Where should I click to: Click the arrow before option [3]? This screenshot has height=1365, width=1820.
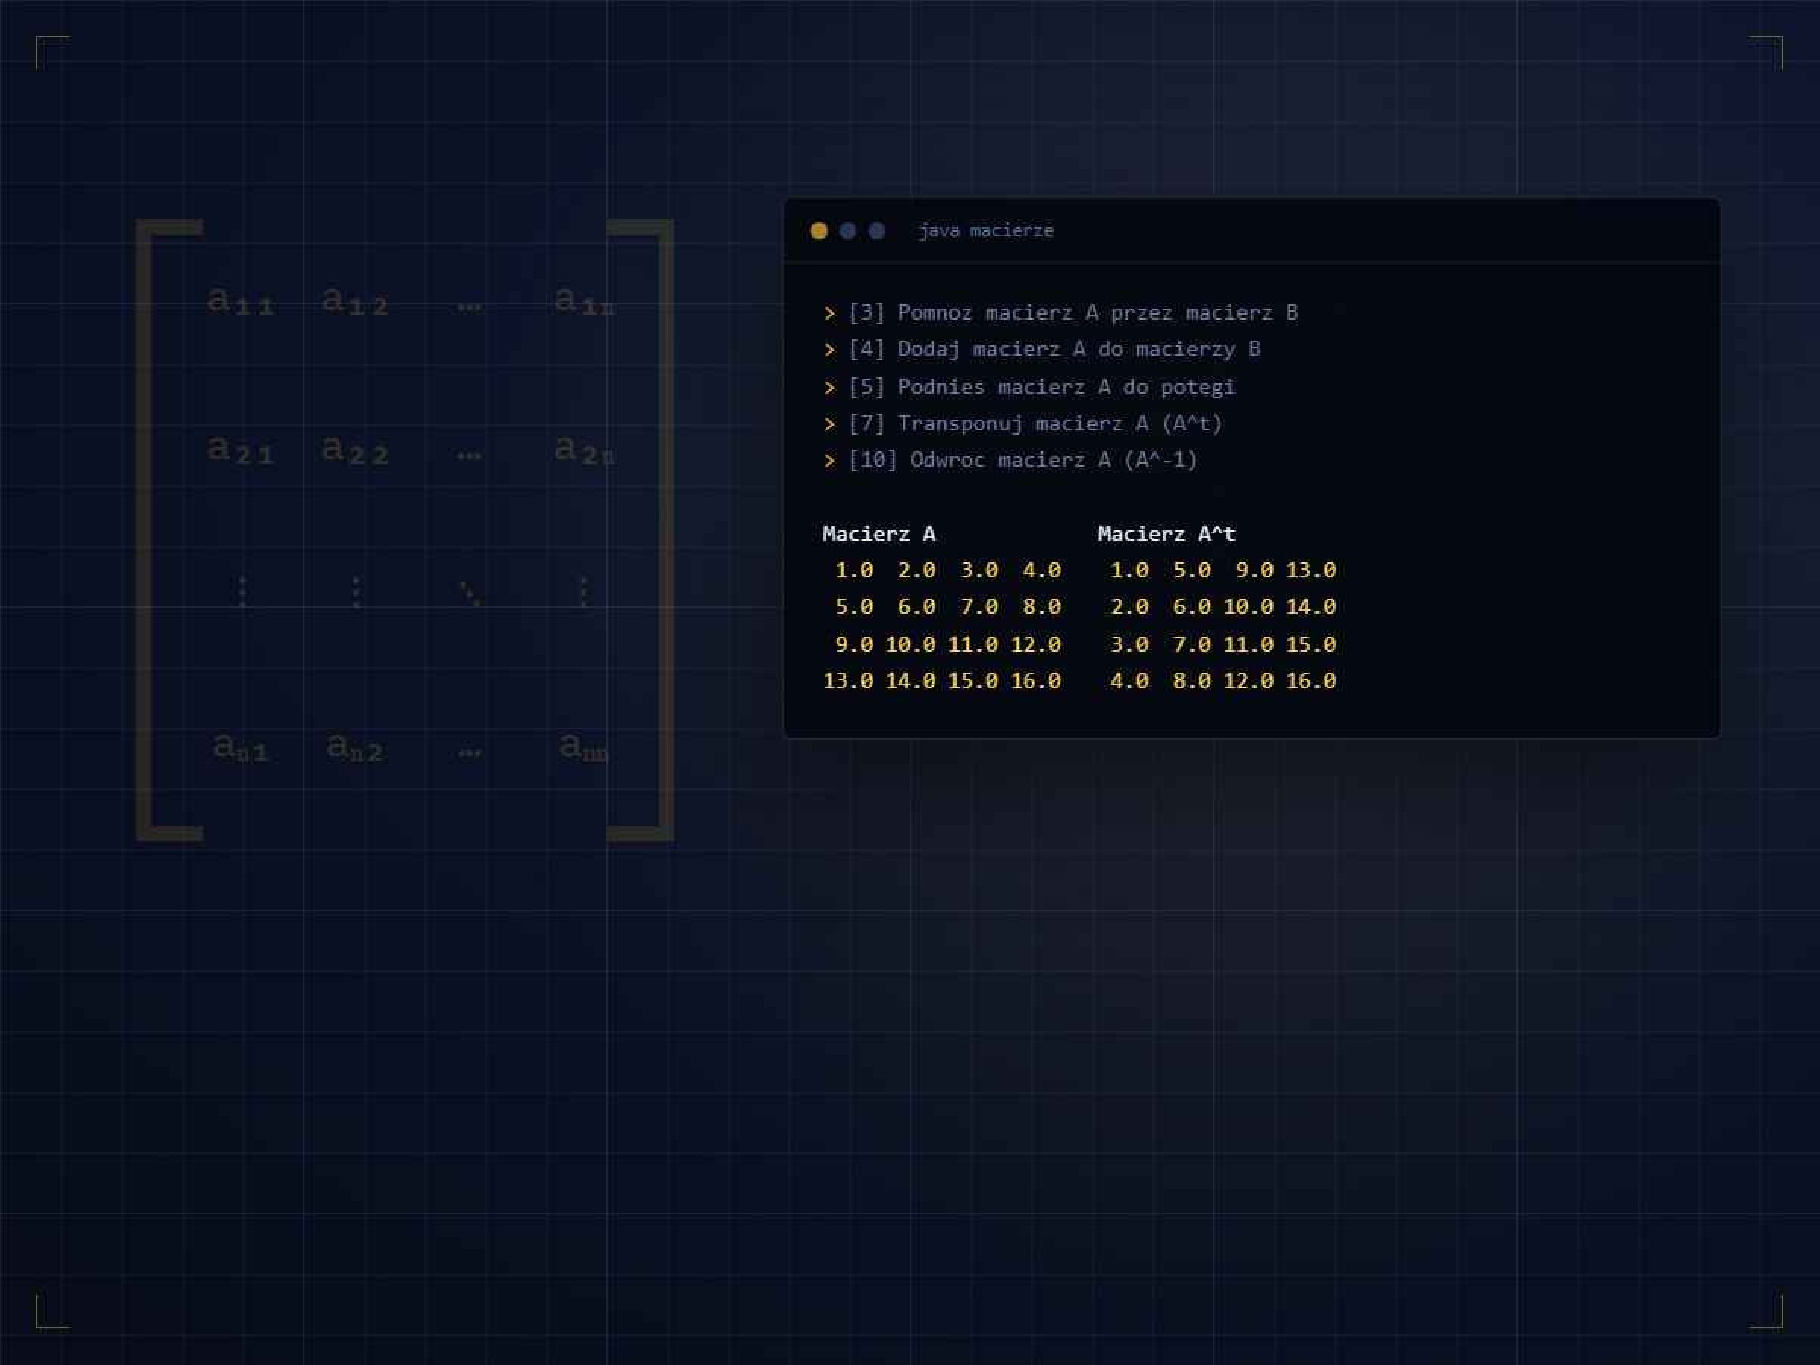click(829, 314)
